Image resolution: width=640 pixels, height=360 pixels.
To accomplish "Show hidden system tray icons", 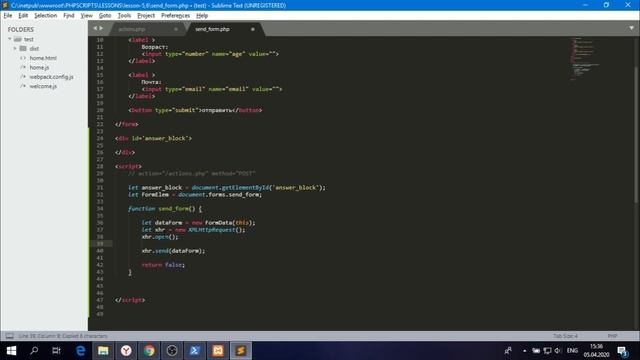I will pyautogui.click(x=524, y=351).
